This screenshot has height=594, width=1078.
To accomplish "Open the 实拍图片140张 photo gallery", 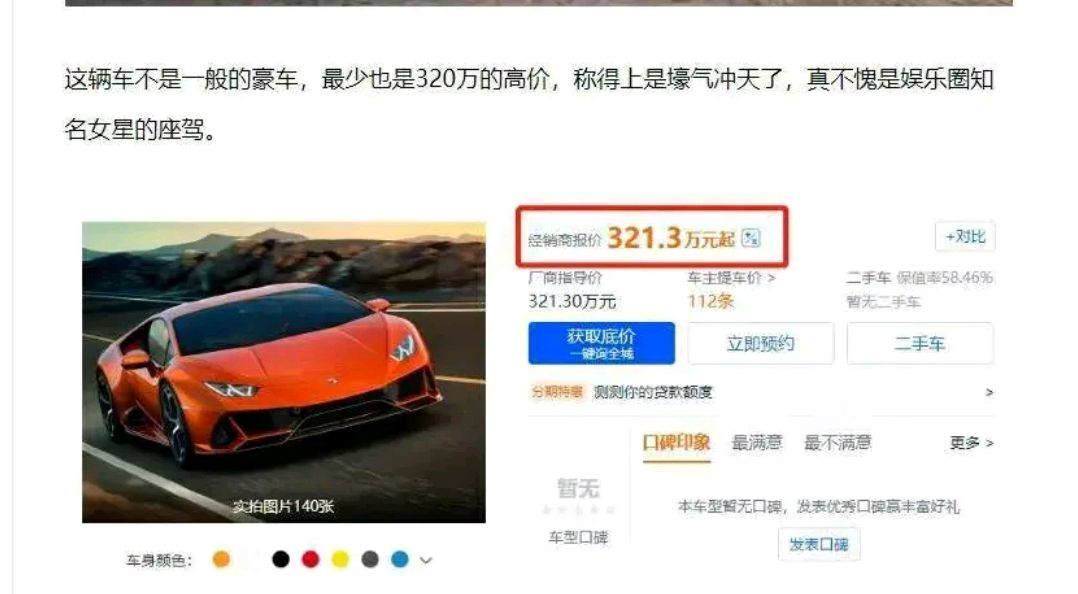I will pyautogui.click(x=283, y=507).
